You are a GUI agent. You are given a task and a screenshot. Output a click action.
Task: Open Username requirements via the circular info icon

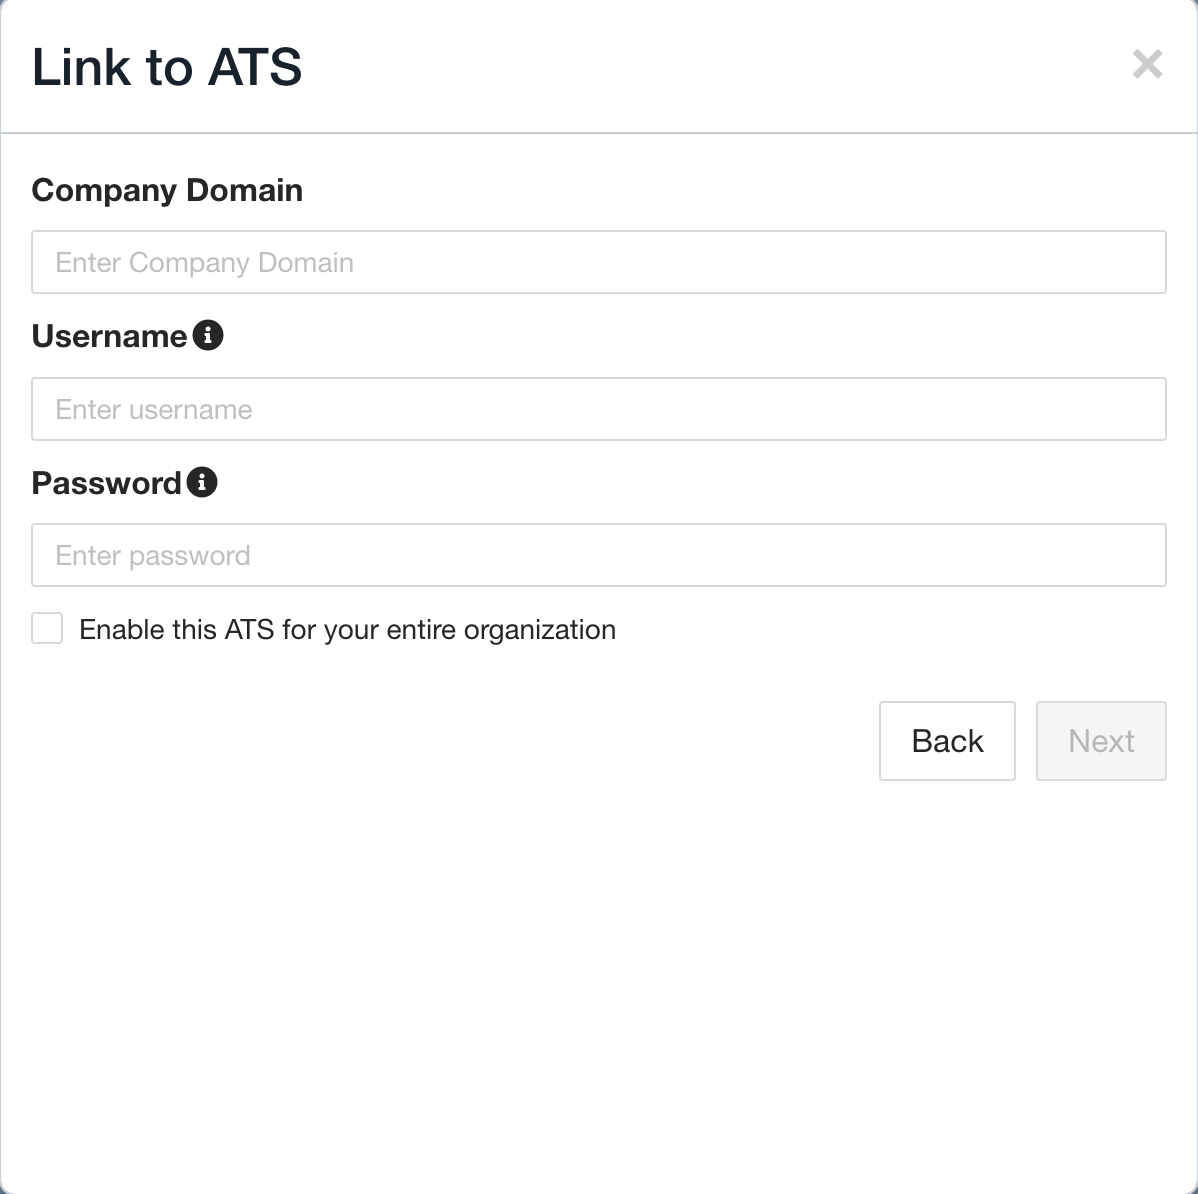(x=209, y=336)
